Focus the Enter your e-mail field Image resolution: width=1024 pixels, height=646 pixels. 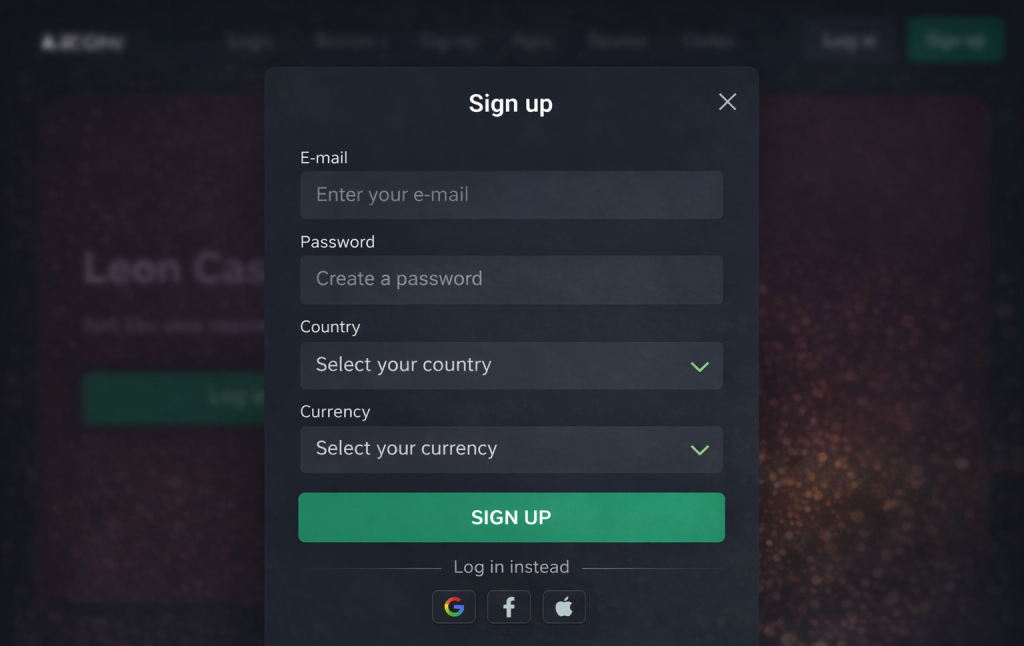click(511, 195)
